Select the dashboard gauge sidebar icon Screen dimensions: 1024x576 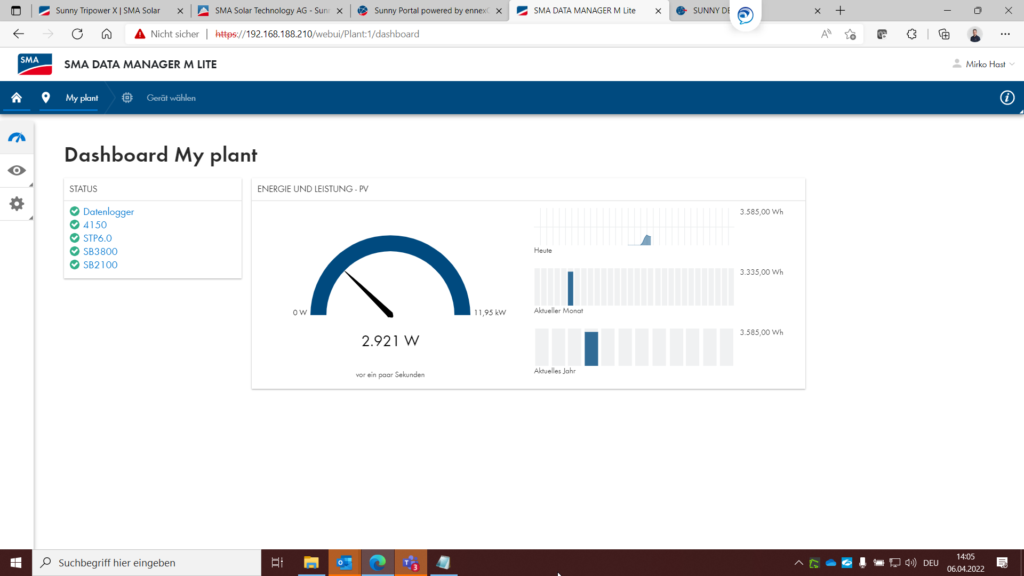[17, 138]
